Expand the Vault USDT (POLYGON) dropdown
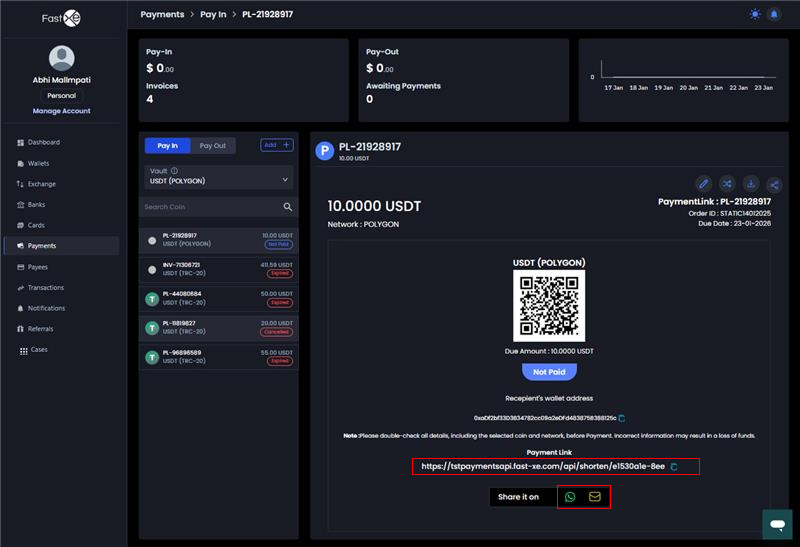 click(x=219, y=177)
